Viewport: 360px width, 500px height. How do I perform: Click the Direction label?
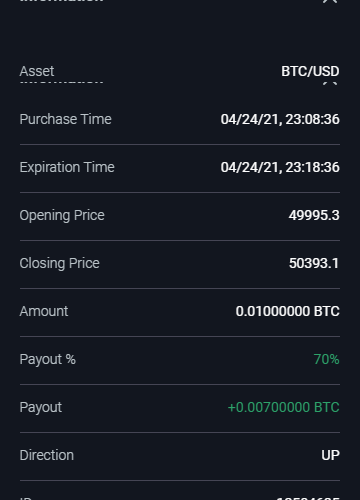click(47, 455)
